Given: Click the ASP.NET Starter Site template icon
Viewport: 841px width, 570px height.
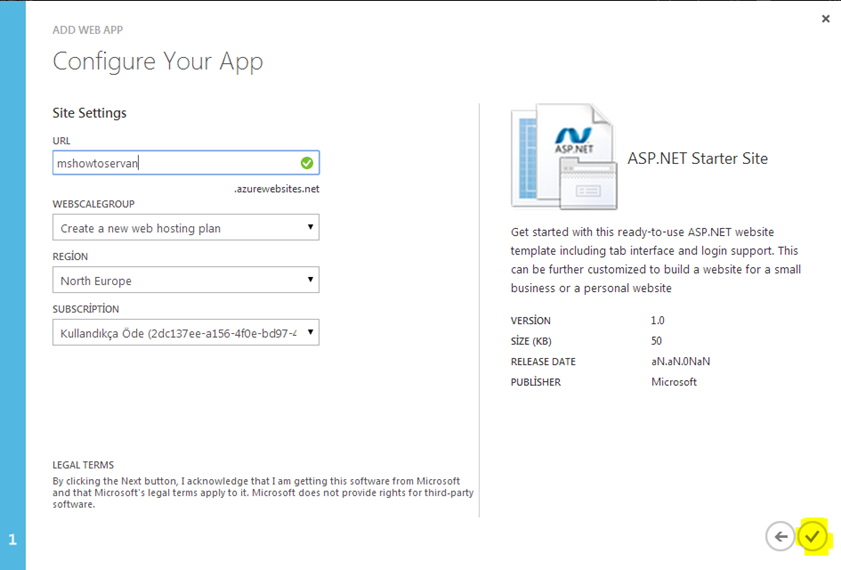Looking at the screenshot, I should pyautogui.click(x=560, y=157).
